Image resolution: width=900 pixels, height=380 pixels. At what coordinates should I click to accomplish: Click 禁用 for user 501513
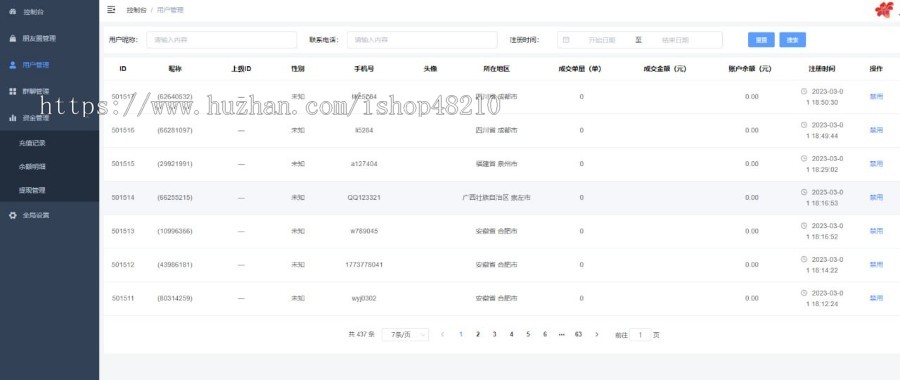click(x=876, y=231)
